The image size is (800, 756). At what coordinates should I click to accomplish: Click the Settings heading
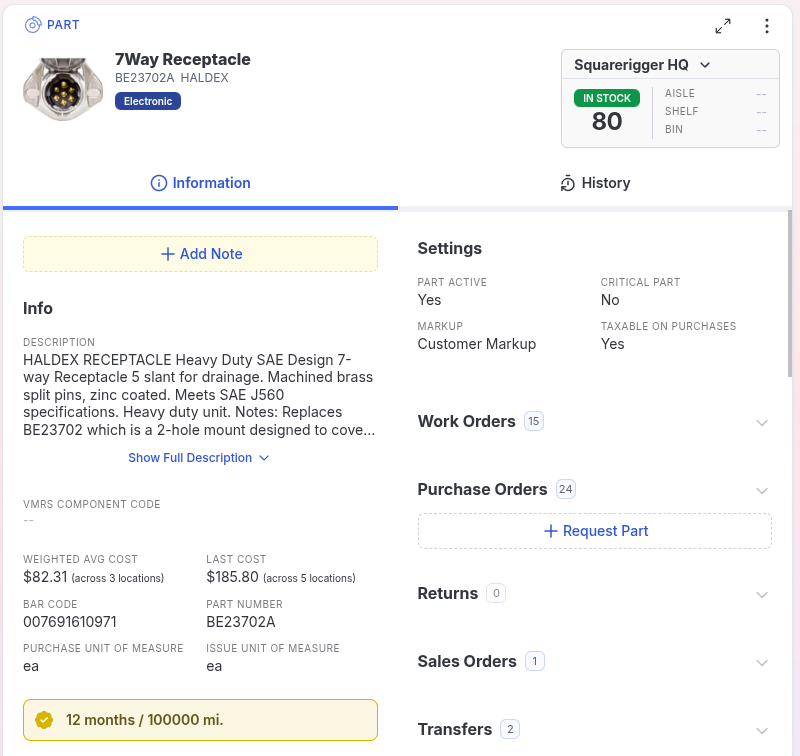(449, 248)
